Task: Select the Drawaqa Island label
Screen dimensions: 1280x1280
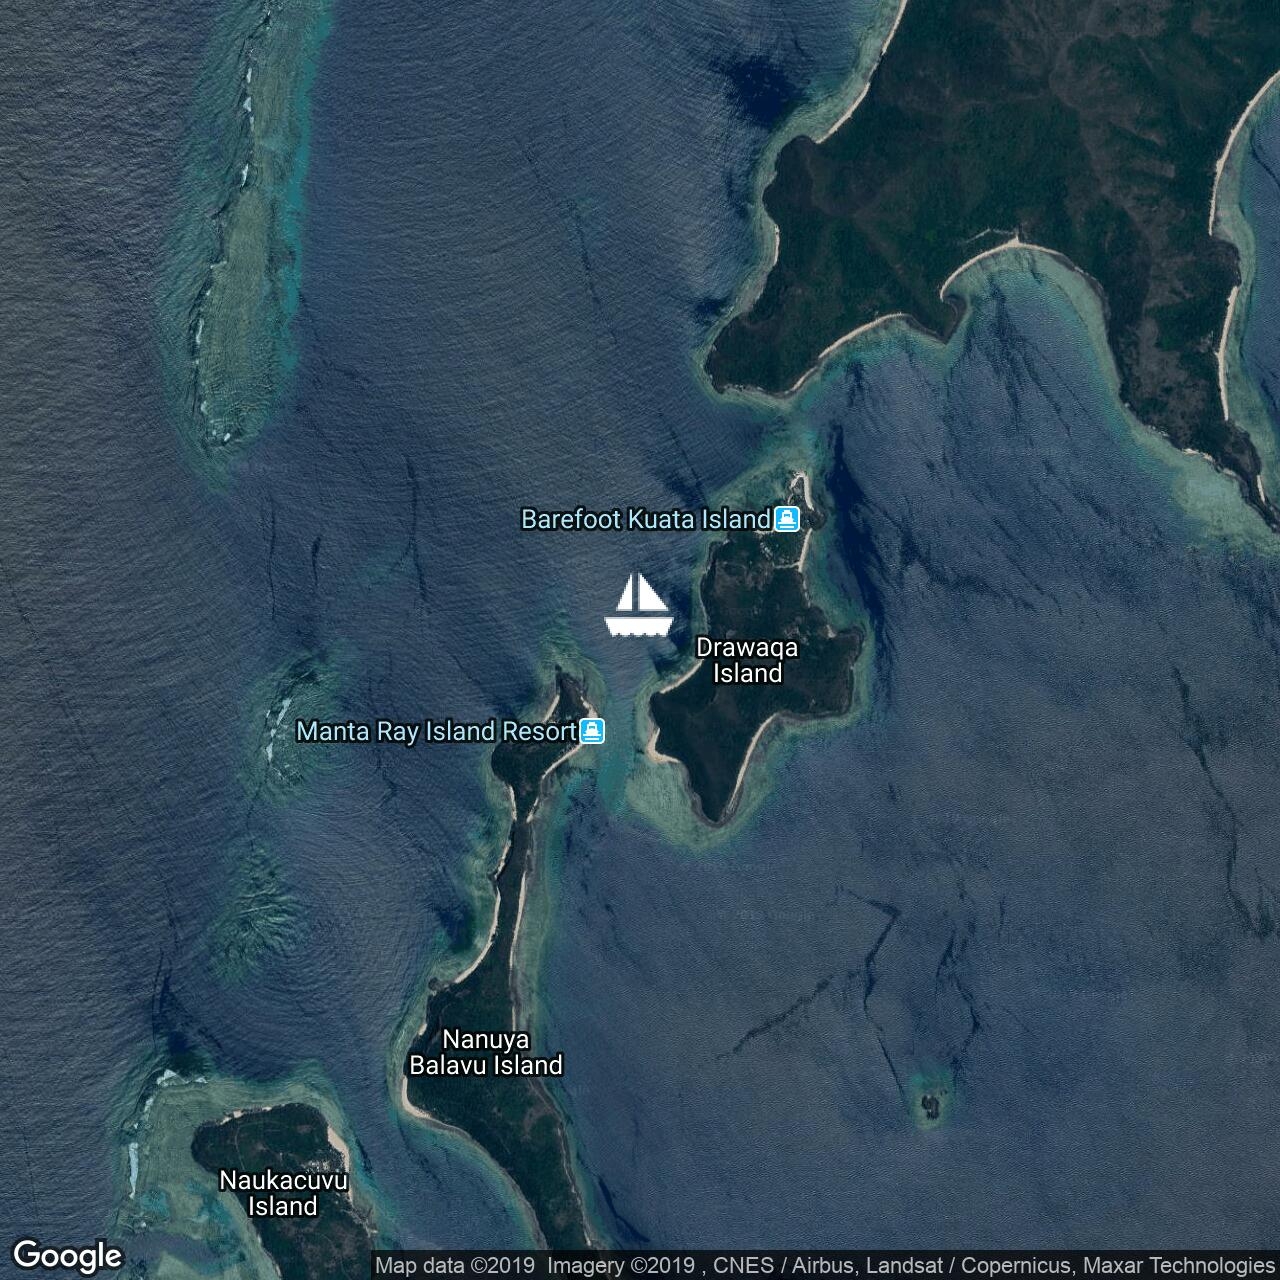Action: 747,660
